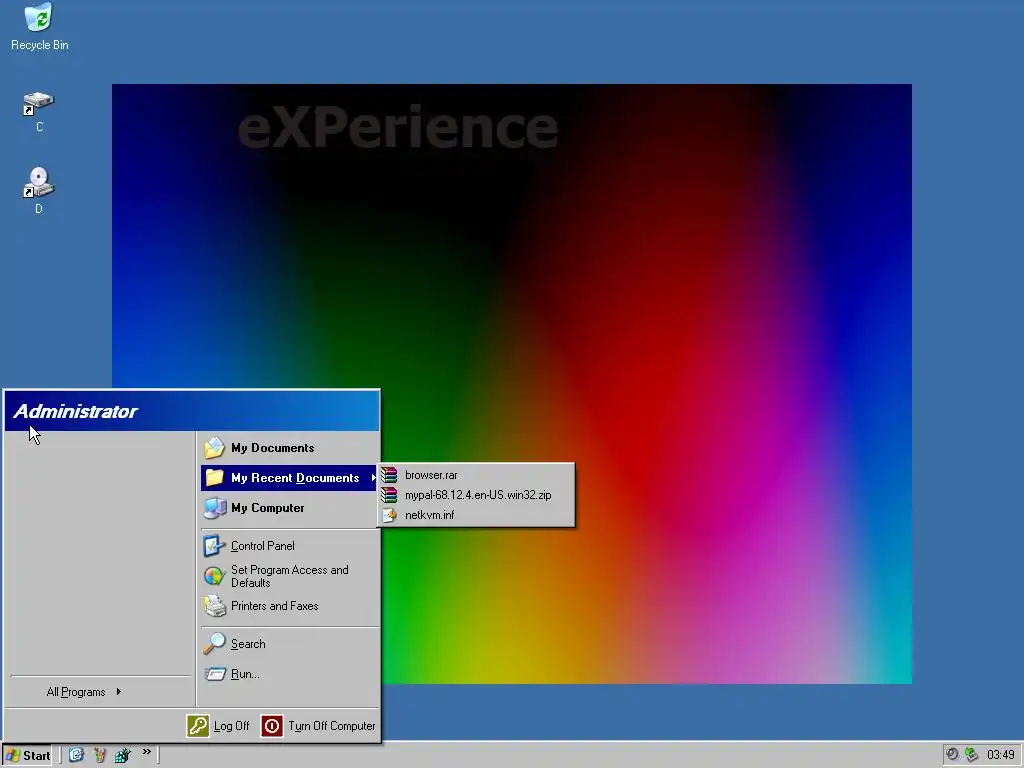This screenshot has height=768, width=1024.
Task: Open recent file netkvm.inf
Action: pyautogui.click(x=477, y=515)
